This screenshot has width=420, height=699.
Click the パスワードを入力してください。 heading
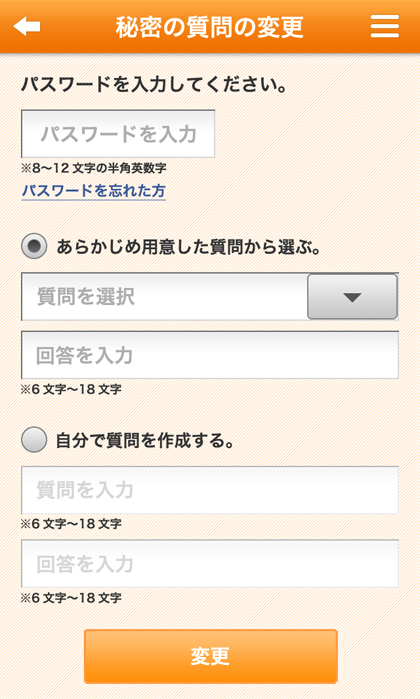(154, 84)
